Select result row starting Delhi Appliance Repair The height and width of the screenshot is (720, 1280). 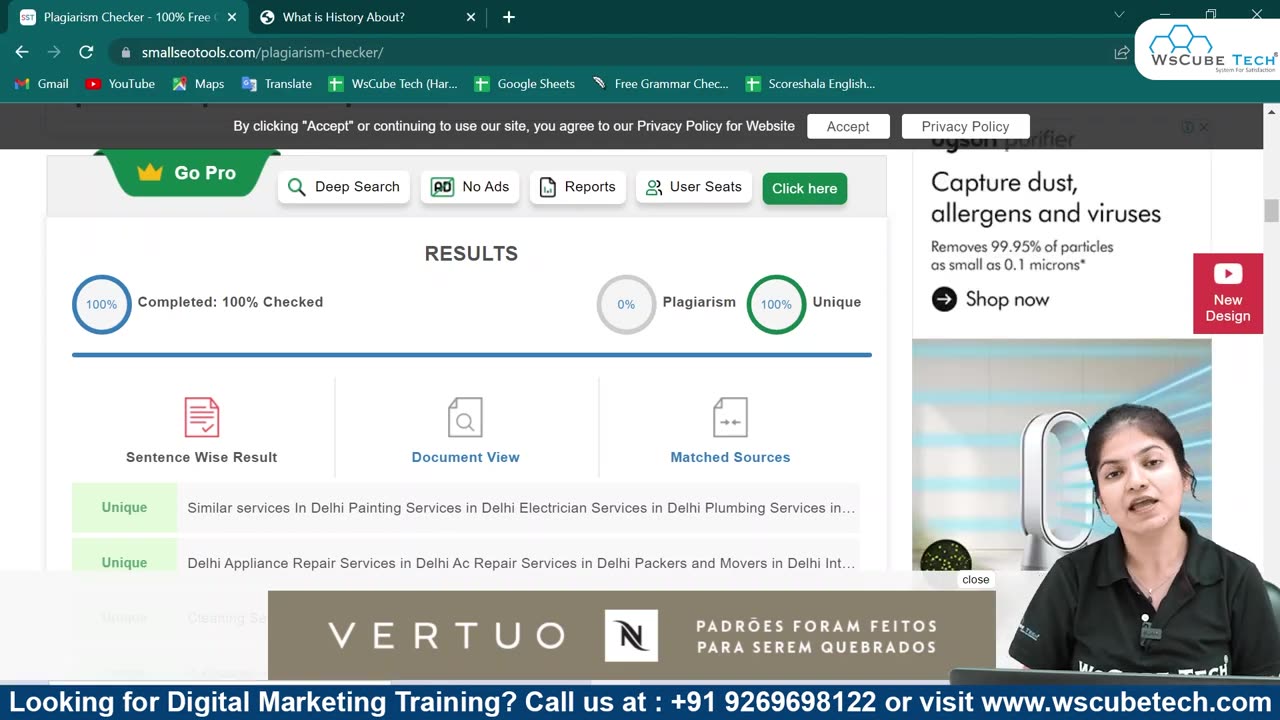[x=465, y=562]
